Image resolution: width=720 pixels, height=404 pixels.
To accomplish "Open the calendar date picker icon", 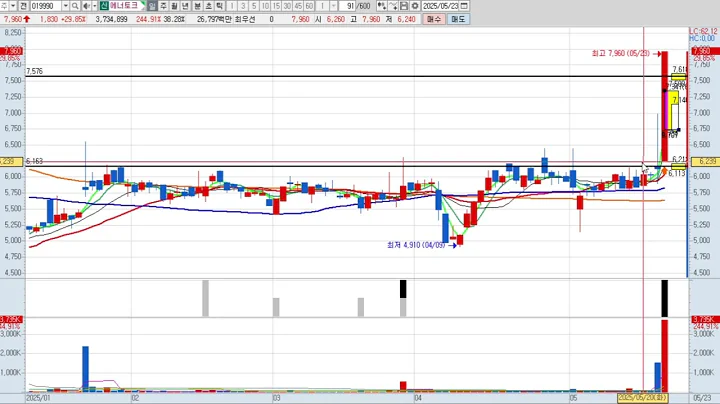I will pyautogui.click(x=464, y=6).
